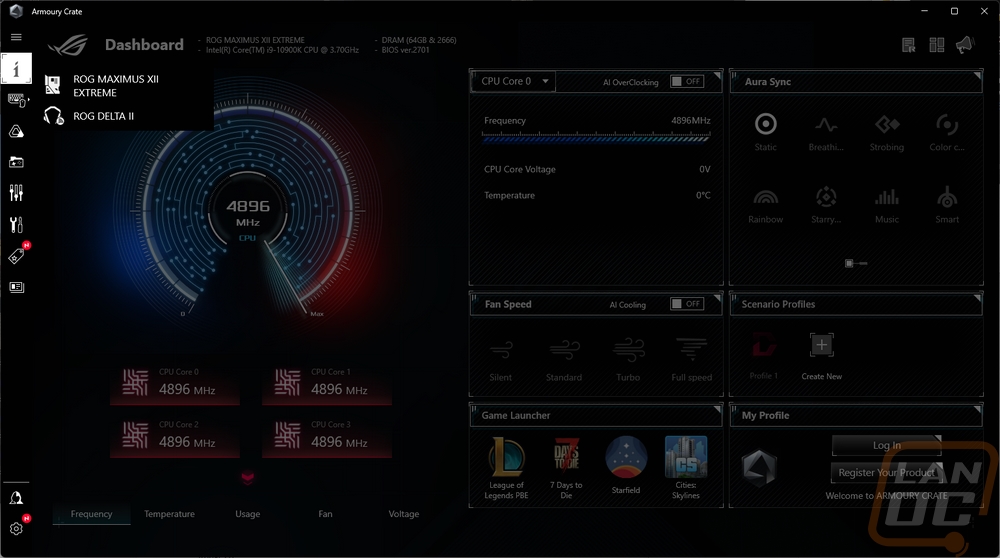This screenshot has width=1000, height=558.
Task: Choose the Turbo fan mode
Action: click(x=628, y=360)
